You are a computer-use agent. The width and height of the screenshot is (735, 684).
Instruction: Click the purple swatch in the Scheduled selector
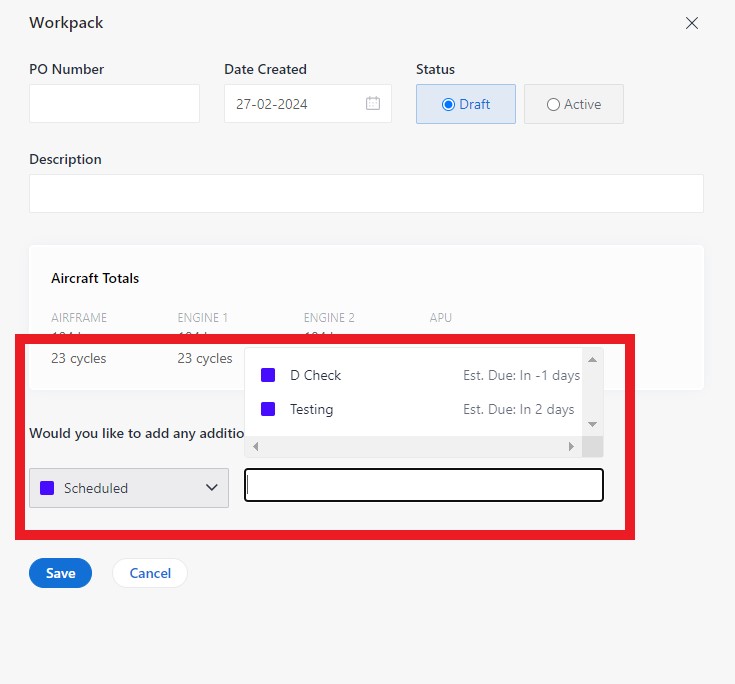pos(47,488)
